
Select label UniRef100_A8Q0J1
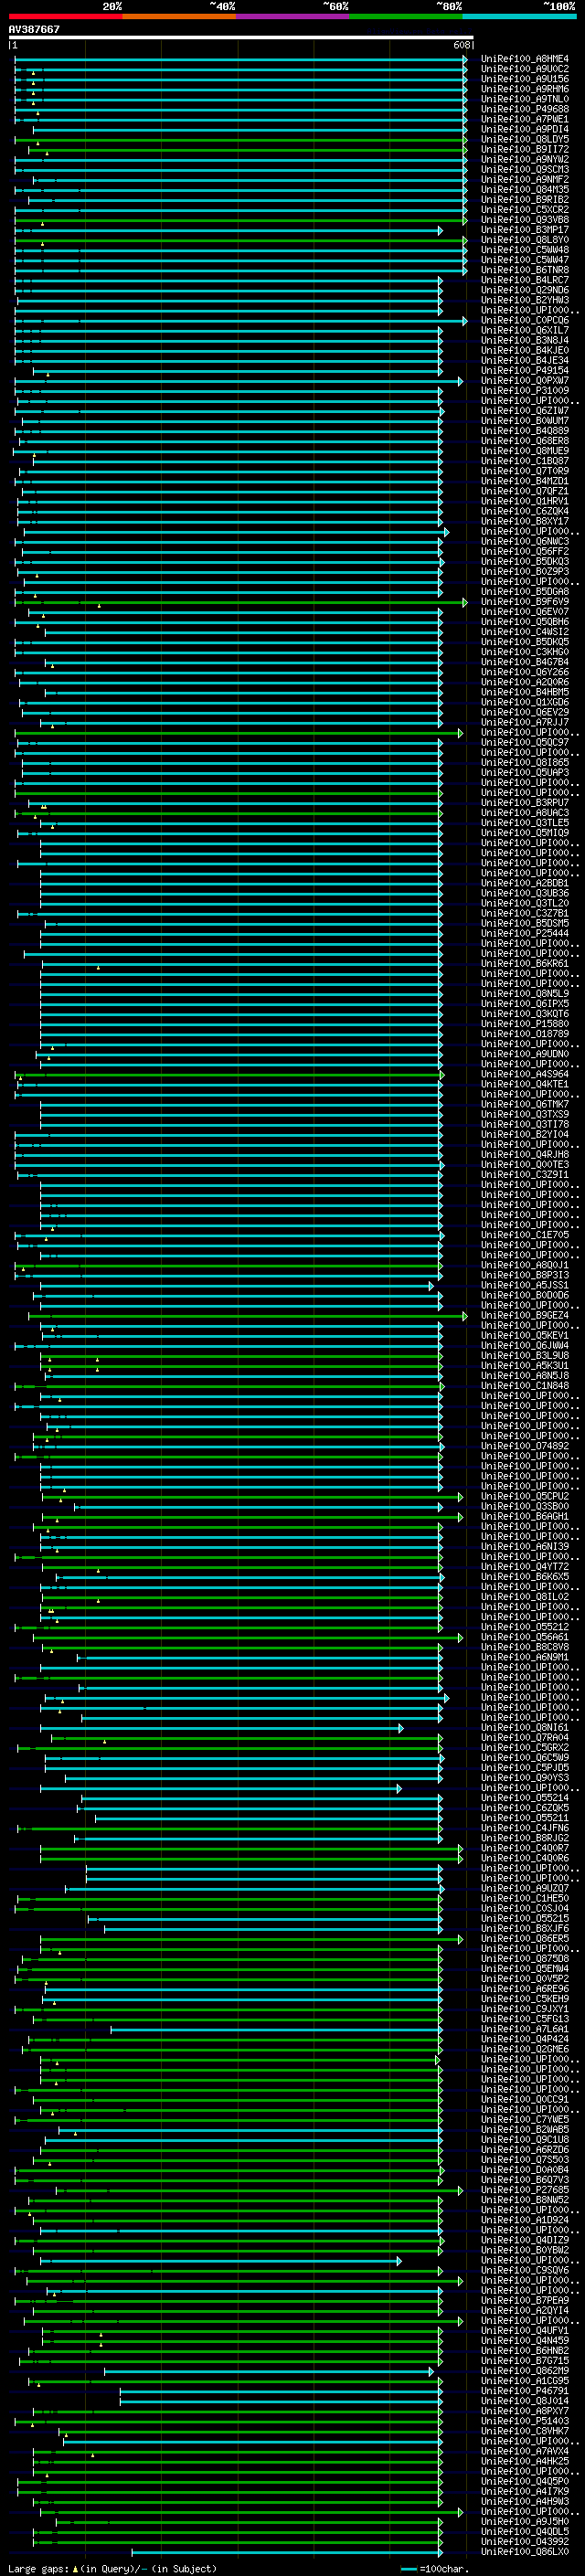pos(525,1266)
